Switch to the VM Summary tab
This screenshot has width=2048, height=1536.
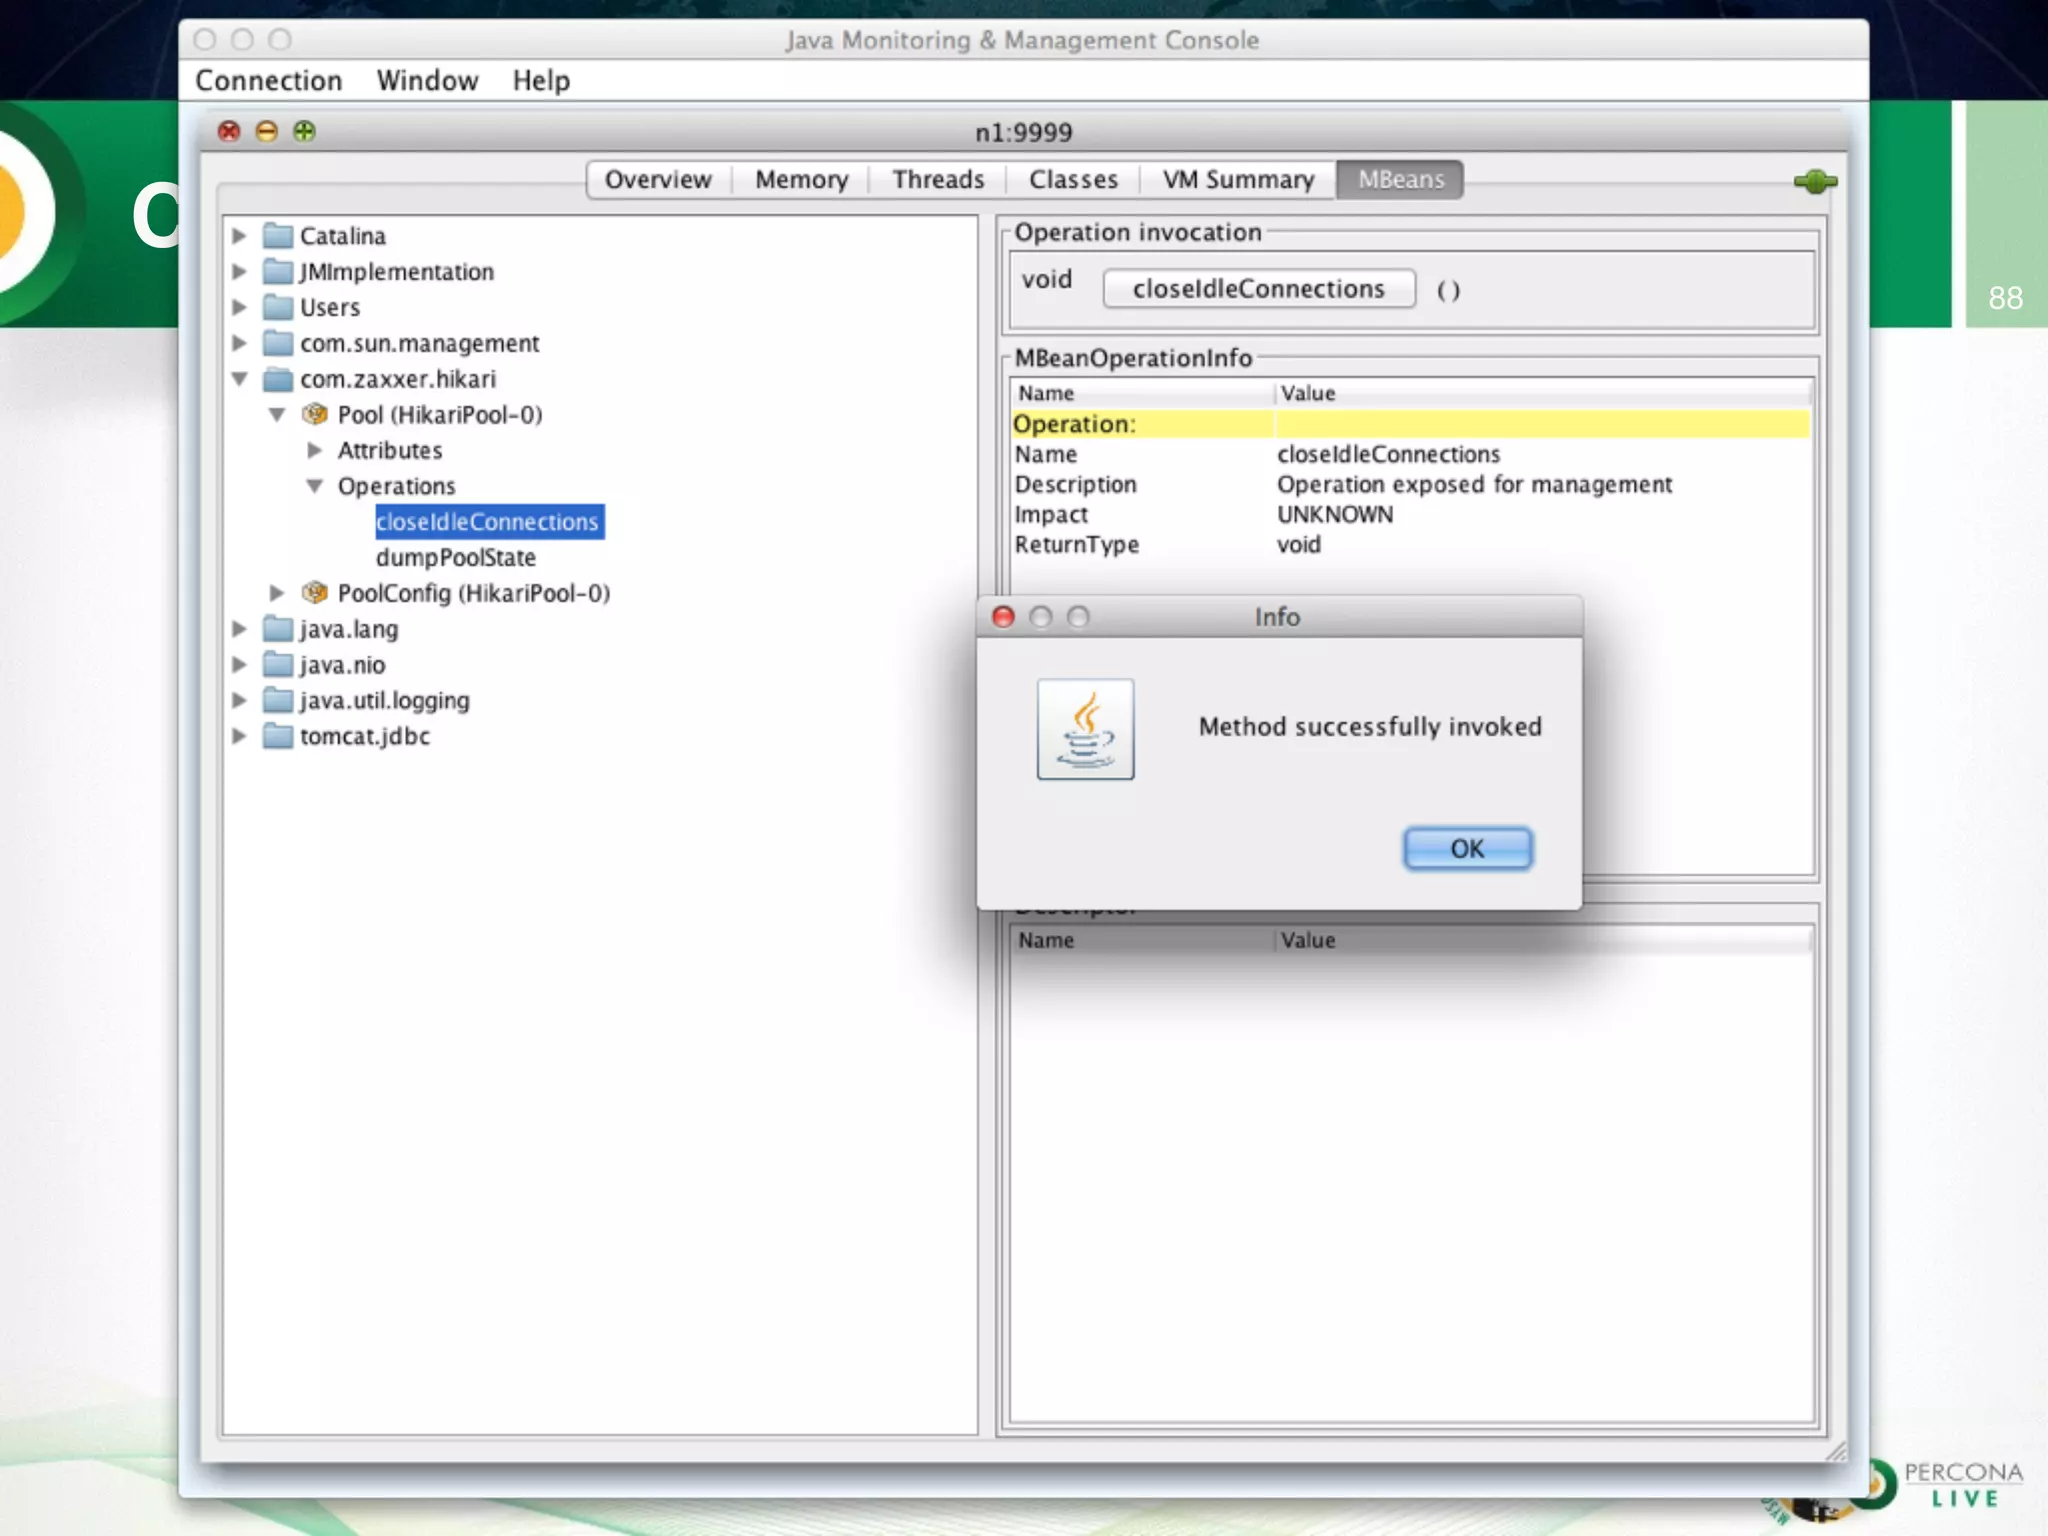[x=1238, y=180]
